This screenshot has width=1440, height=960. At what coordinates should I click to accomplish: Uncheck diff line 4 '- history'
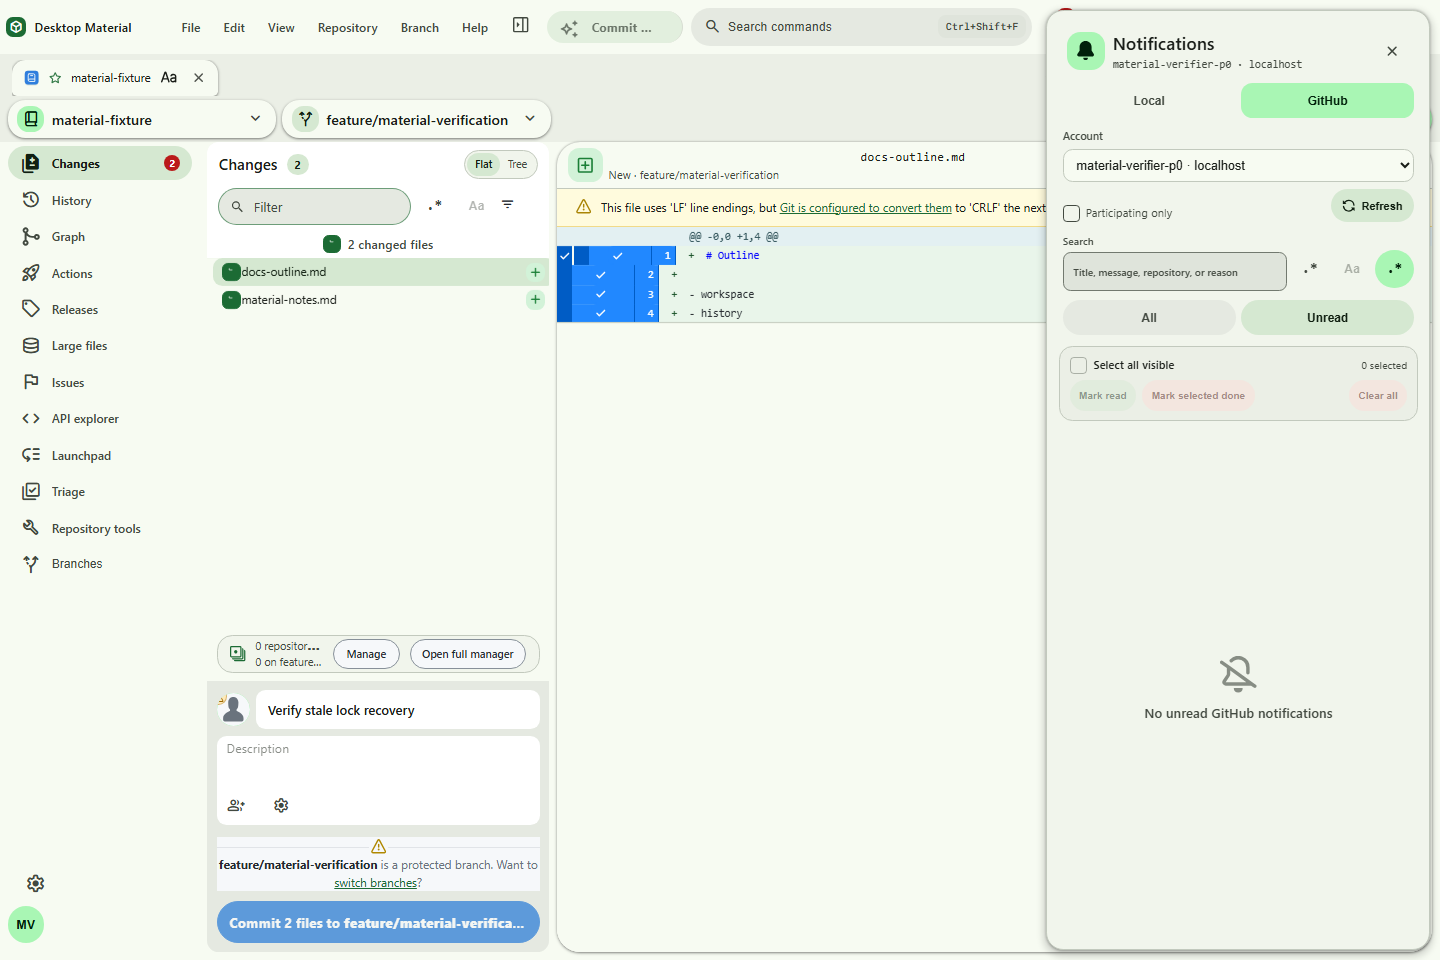(601, 314)
